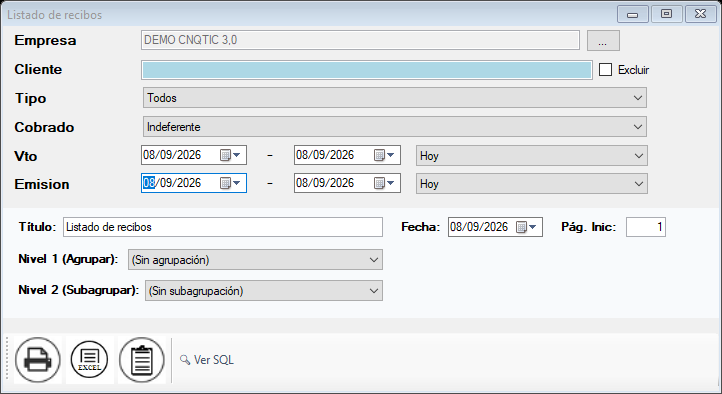The width and height of the screenshot is (722, 394).
Task: Open Ver SQL with the magnifier
Action: click(207, 360)
